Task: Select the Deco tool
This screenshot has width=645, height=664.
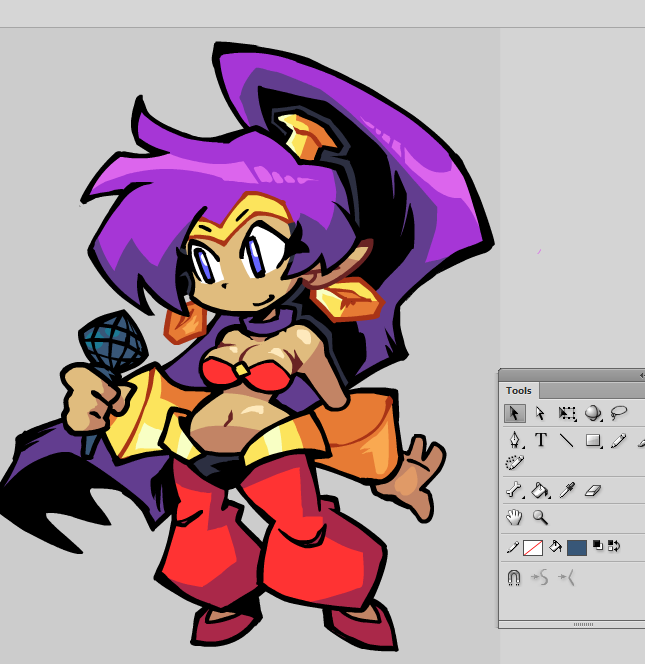Action: [x=515, y=462]
